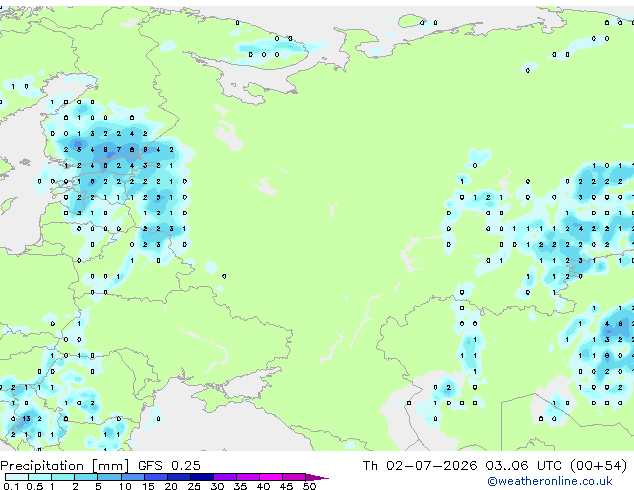Click the '10' legend scale label

click(x=125, y=486)
